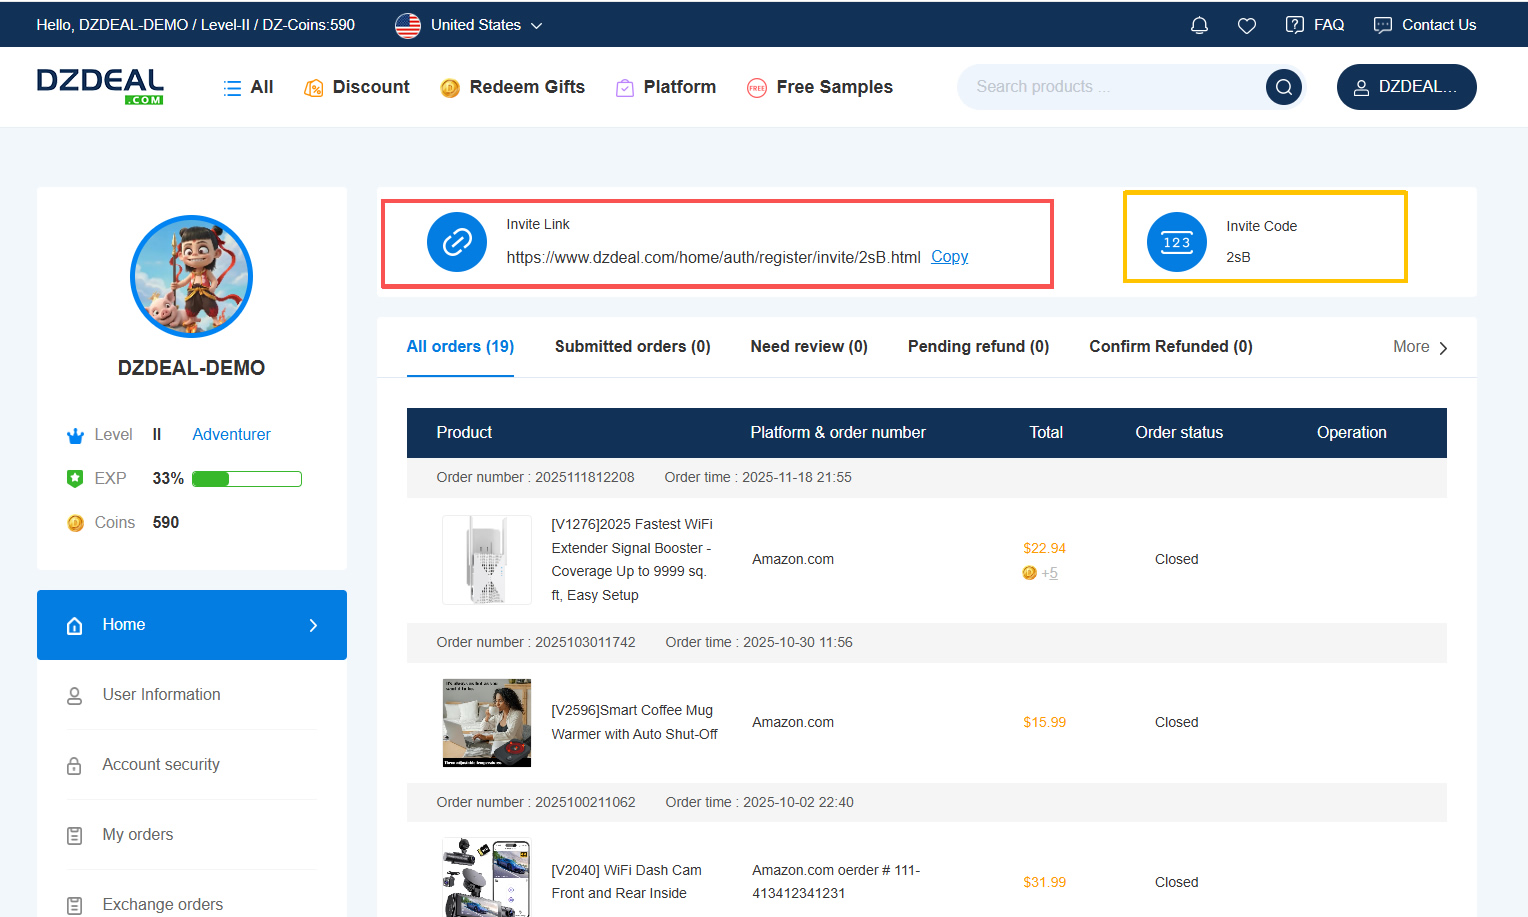
Task: Select the Pending refund tab
Action: click(x=978, y=346)
